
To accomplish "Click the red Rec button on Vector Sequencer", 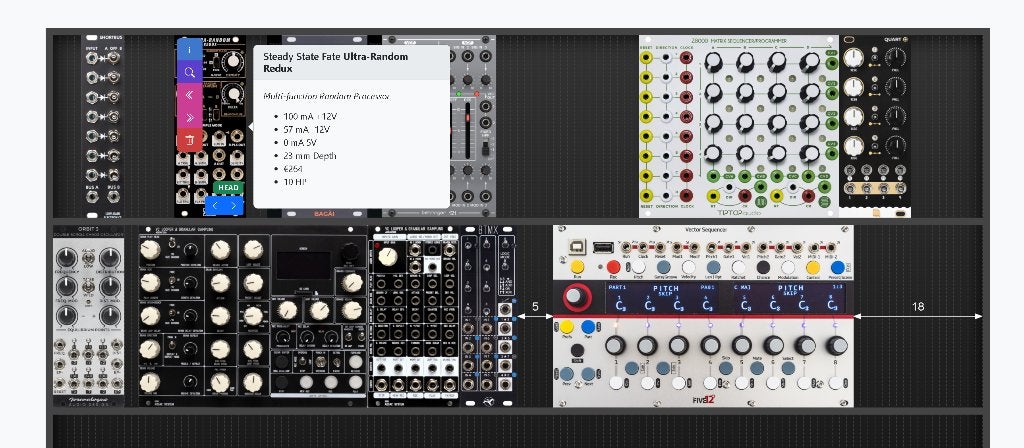I will (x=613, y=266).
